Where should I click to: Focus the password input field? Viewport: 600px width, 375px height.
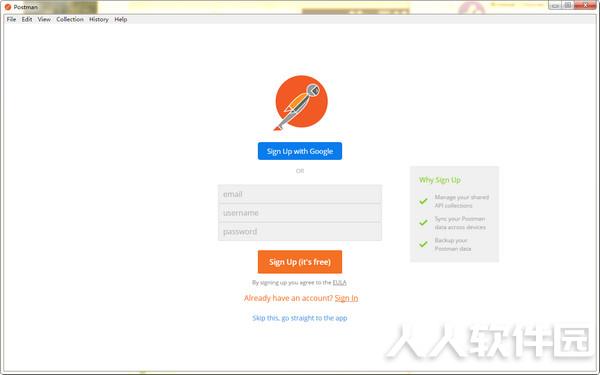point(300,232)
